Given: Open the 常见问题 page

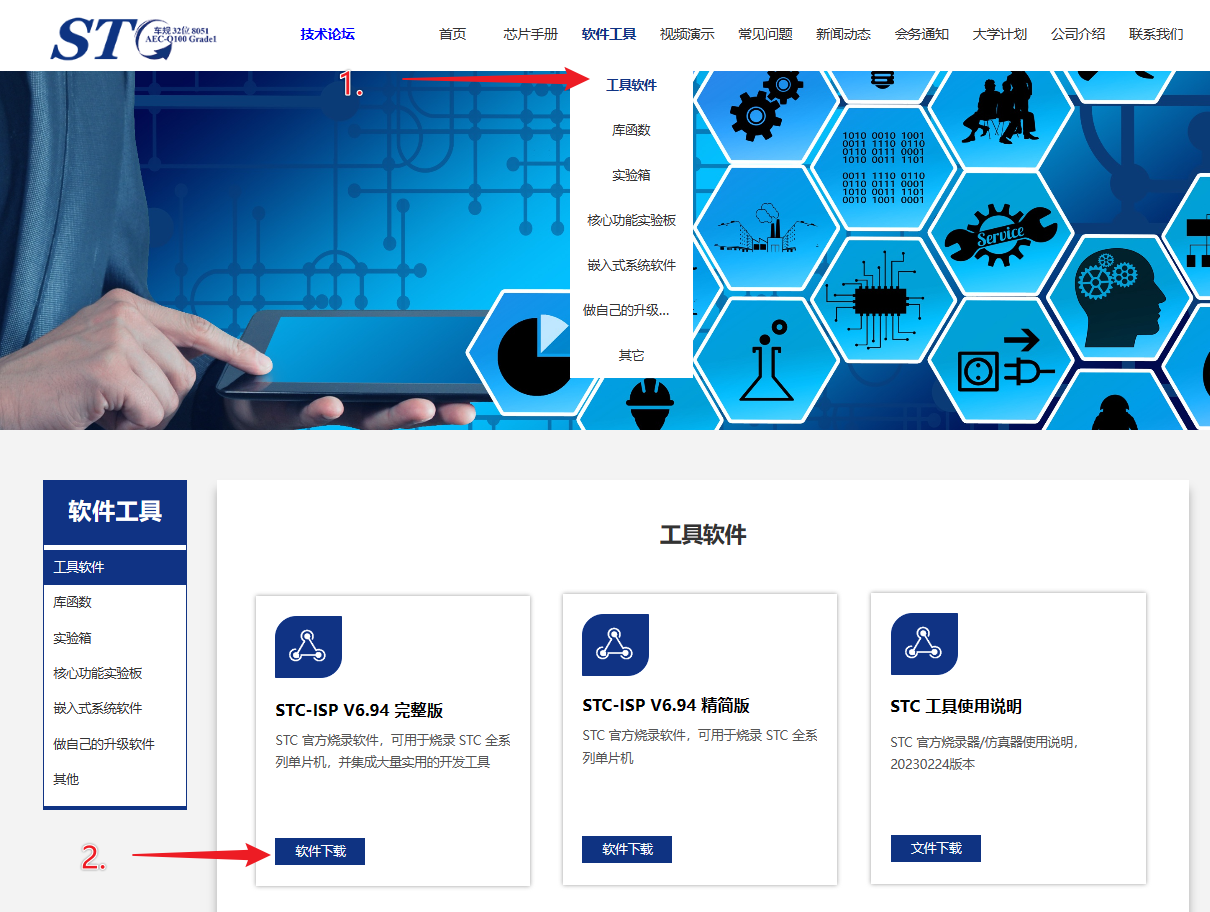Looking at the screenshot, I should point(764,33).
